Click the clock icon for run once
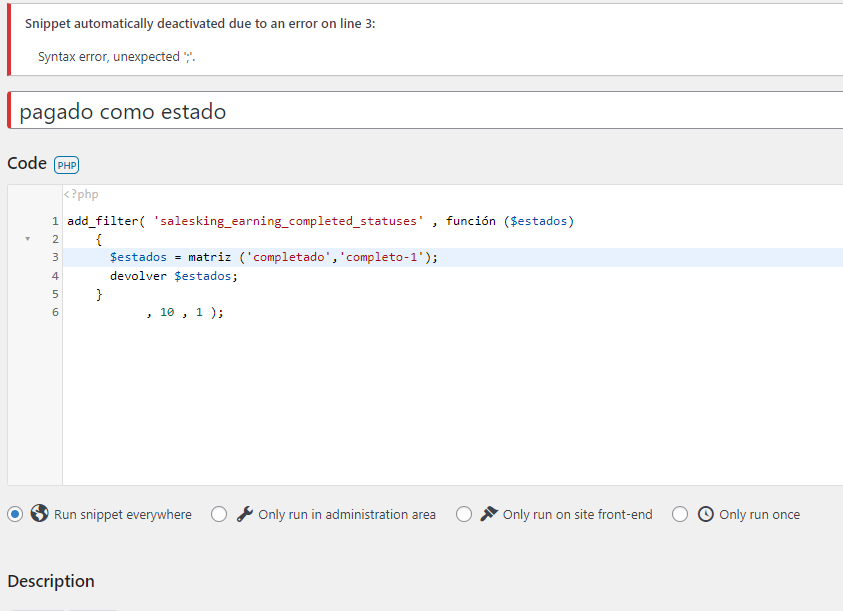This screenshot has height=611, width=843. click(706, 514)
